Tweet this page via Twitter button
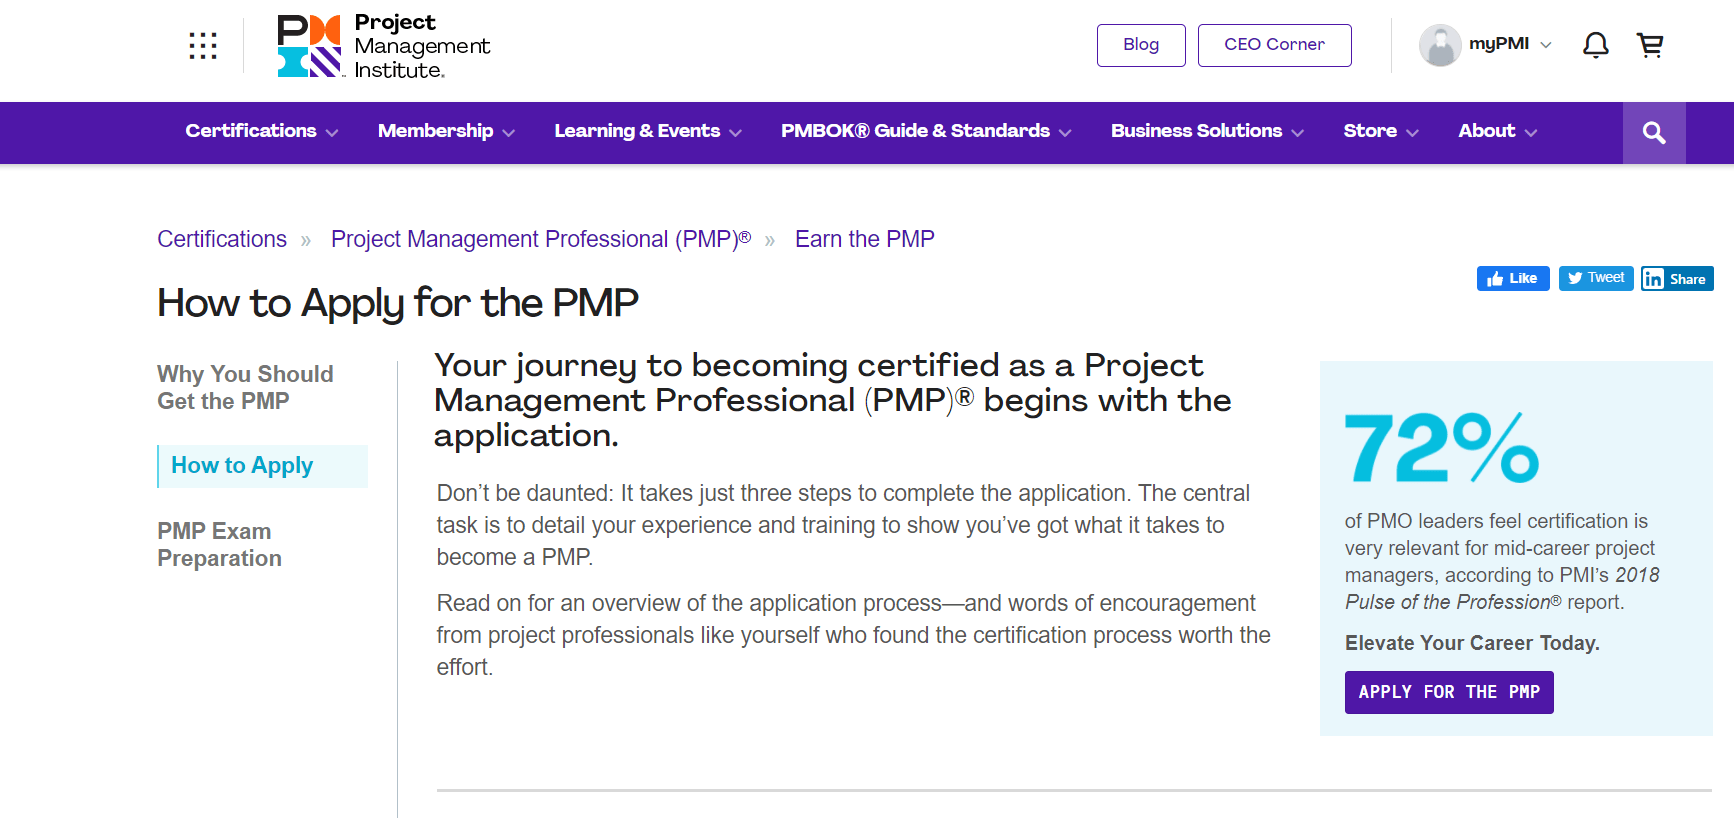This screenshot has width=1734, height=818. pos(1596,278)
